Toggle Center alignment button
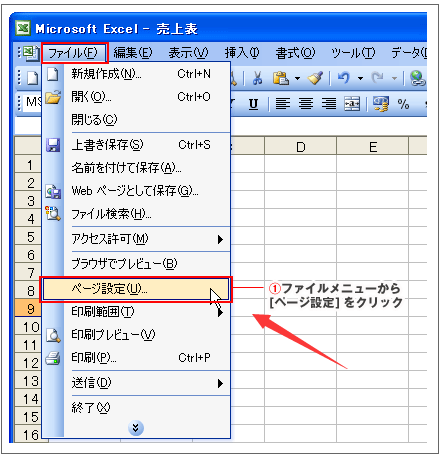This screenshot has width=445, height=460. (306, 104)
